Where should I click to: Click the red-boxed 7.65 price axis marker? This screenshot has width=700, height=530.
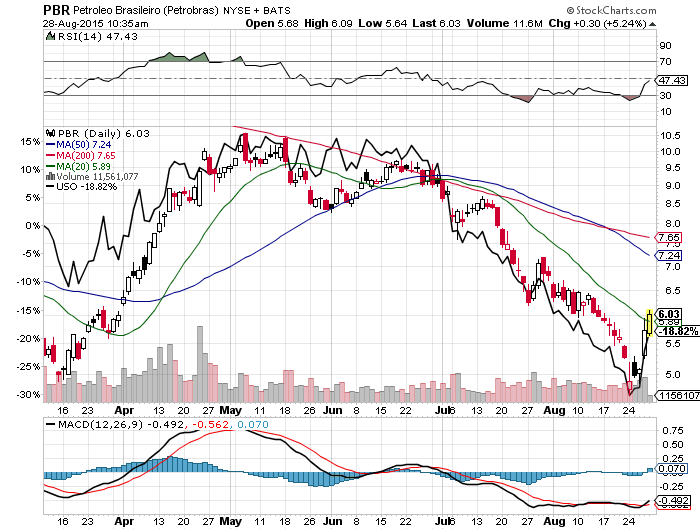[668, 238]
